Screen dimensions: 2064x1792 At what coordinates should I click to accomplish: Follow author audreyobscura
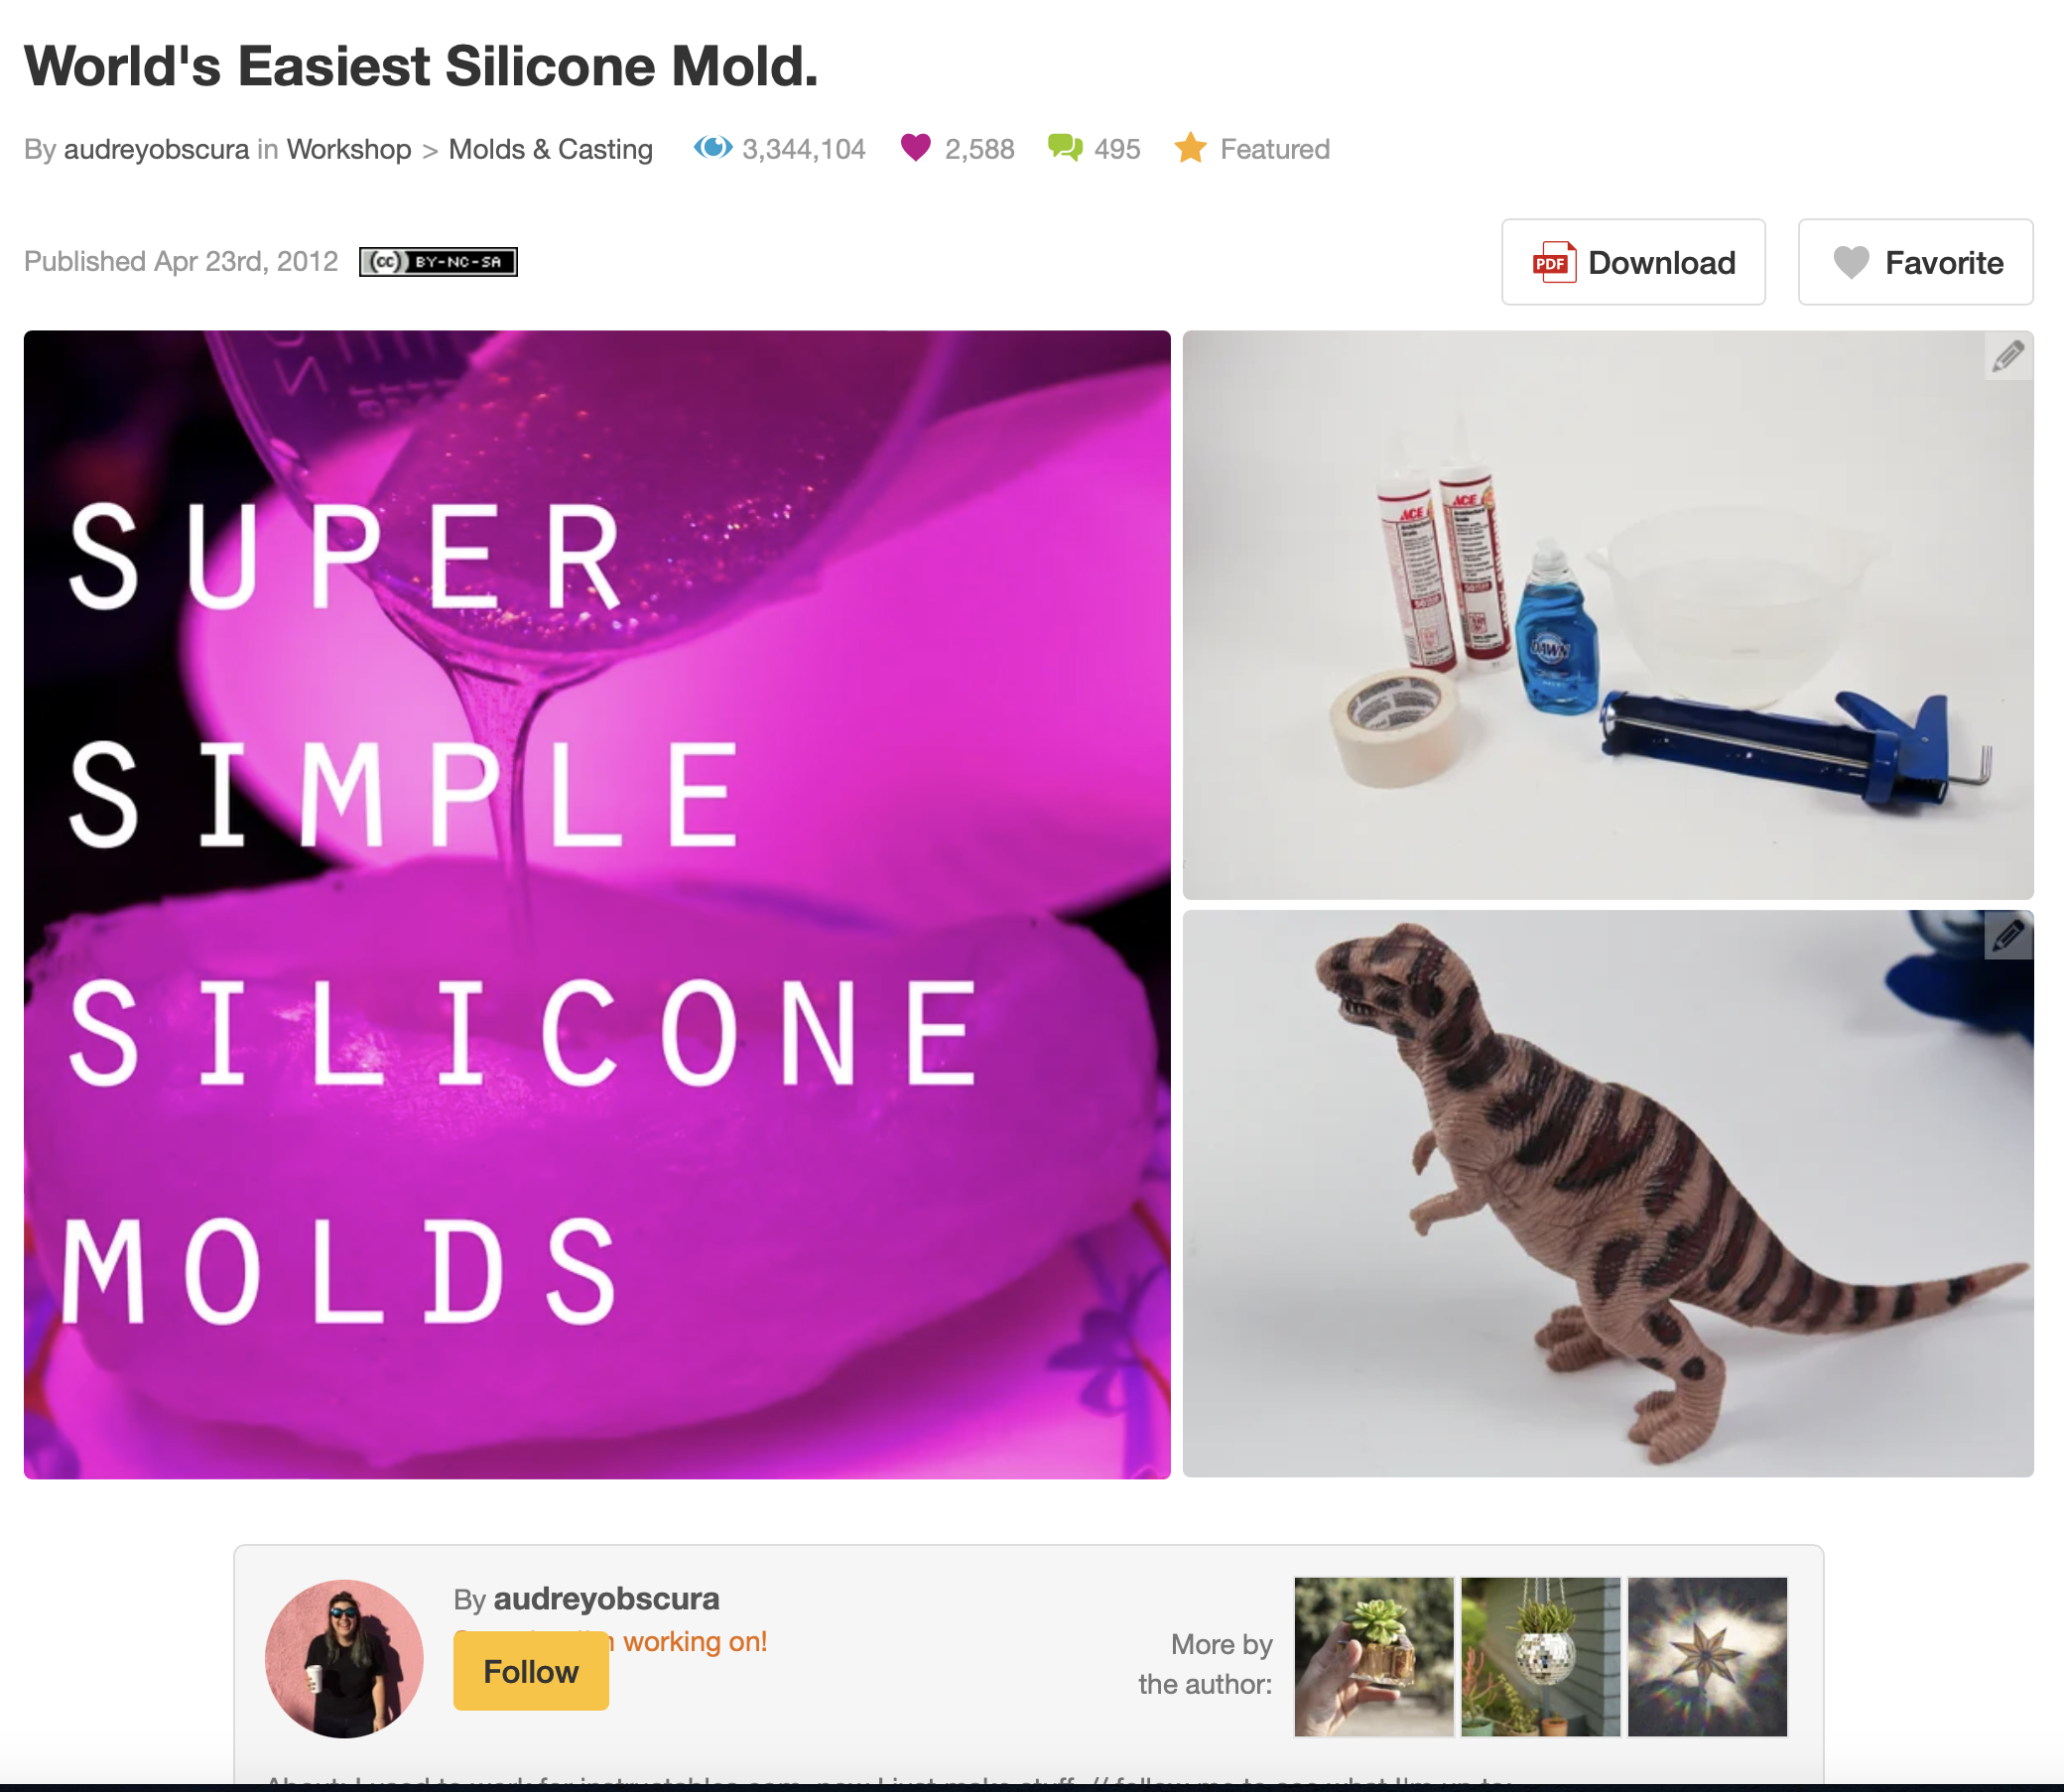pos(531,1671)
